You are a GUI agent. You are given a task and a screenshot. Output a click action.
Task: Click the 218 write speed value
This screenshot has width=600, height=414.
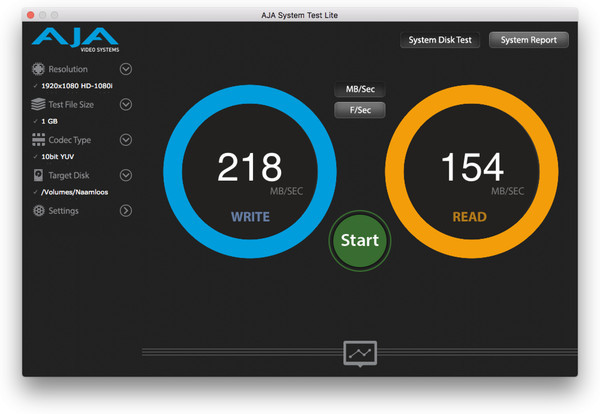pos(249,167)
